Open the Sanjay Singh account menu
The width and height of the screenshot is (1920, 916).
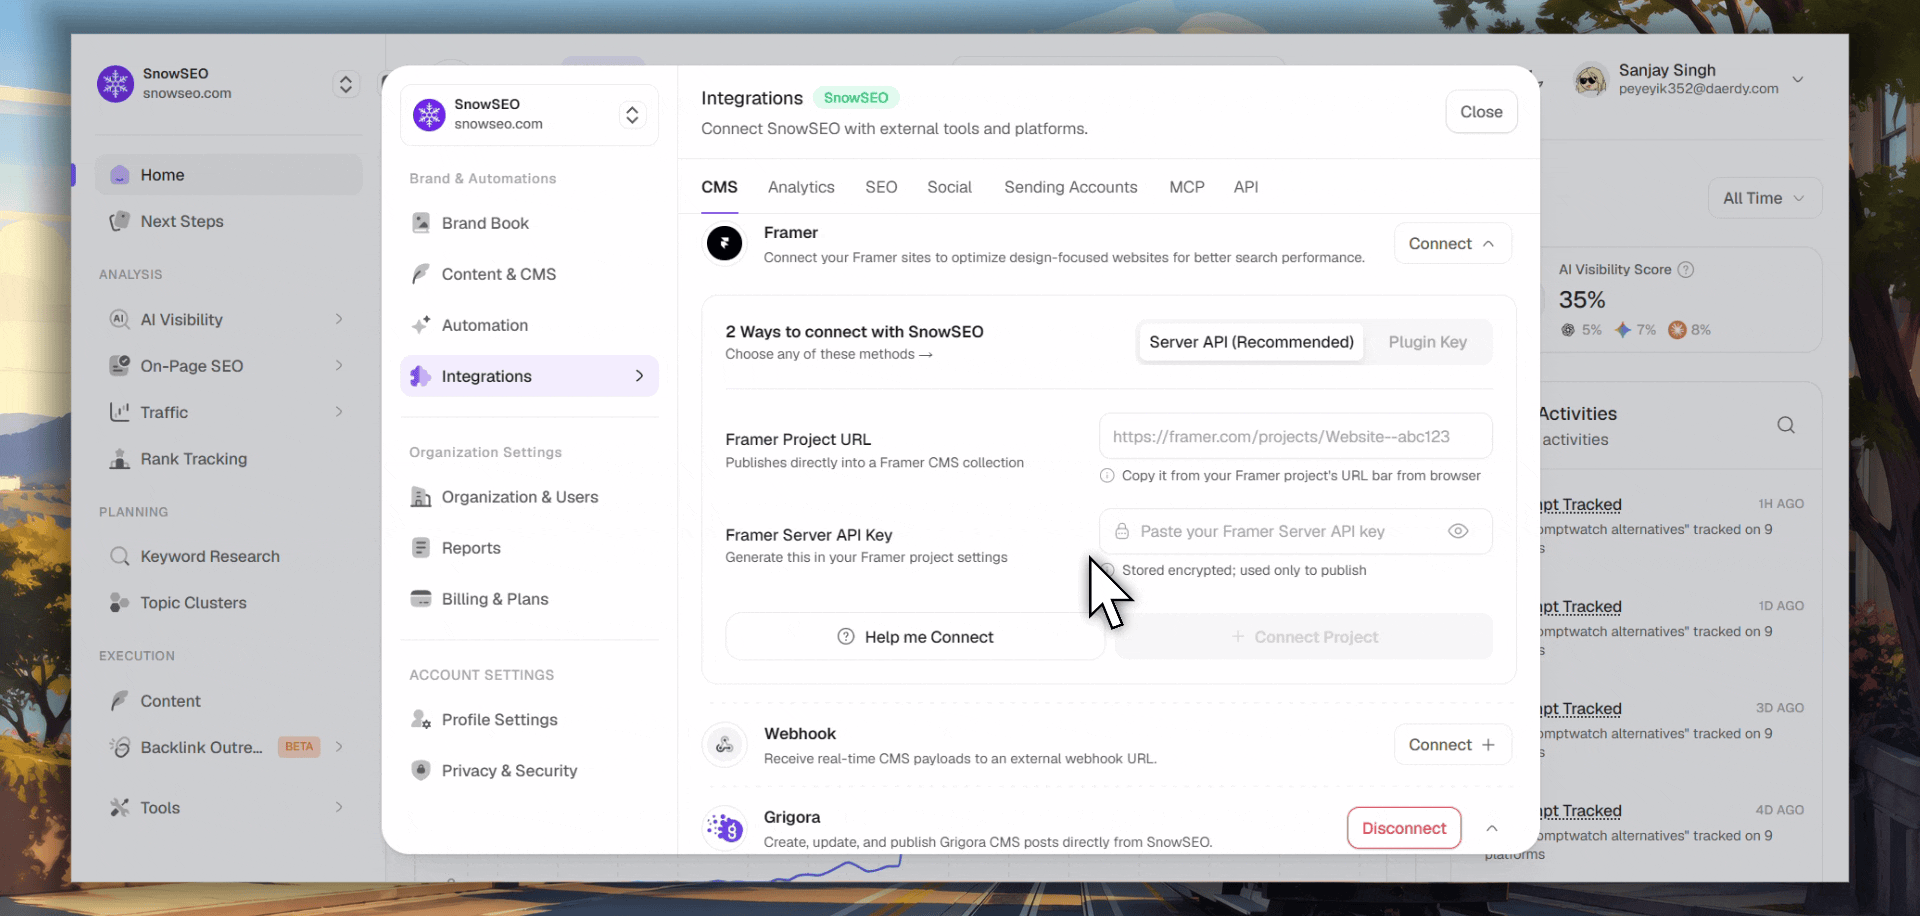[x=1797, y=80]
